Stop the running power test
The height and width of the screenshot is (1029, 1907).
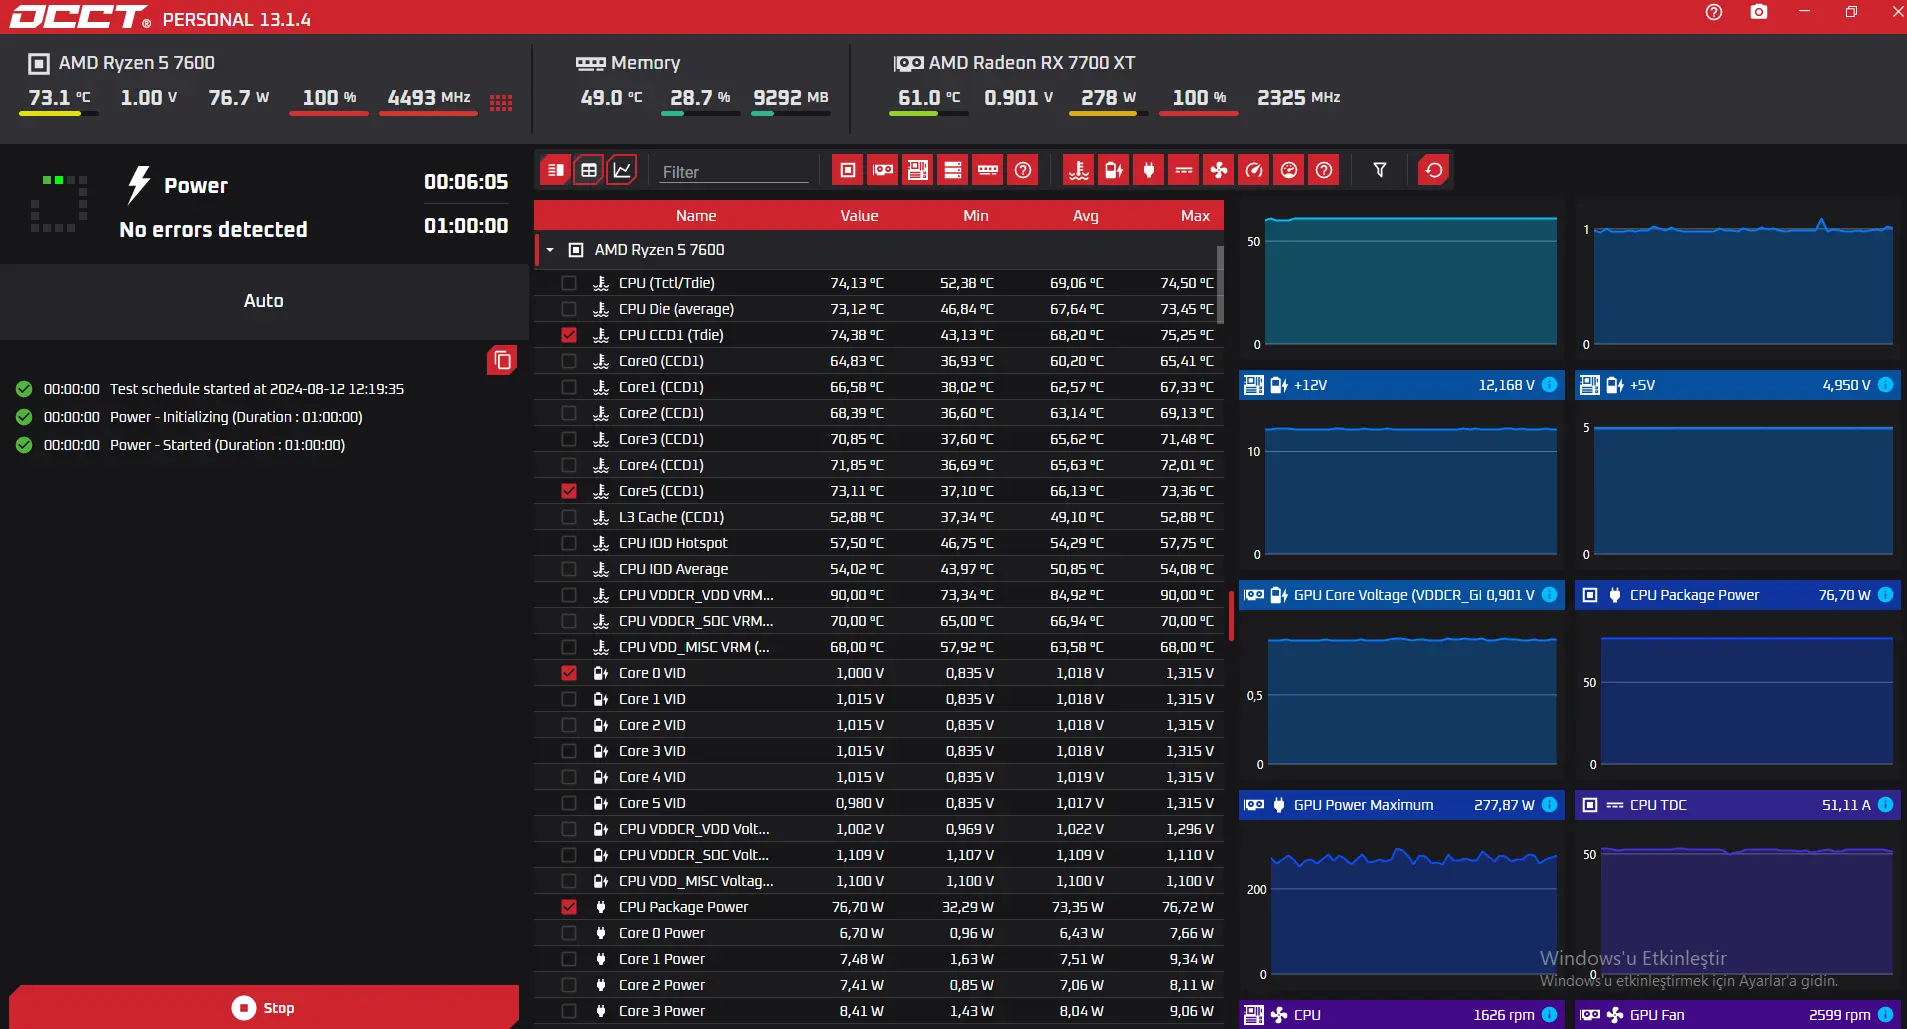264,1007
